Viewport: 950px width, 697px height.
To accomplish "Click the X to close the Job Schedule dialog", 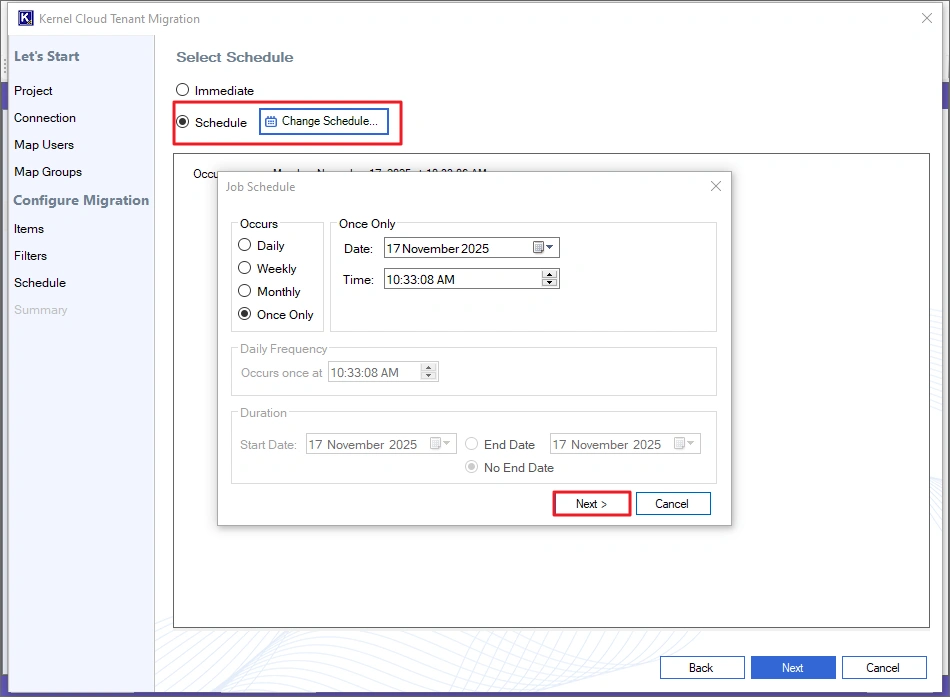I will pos(715,186).
